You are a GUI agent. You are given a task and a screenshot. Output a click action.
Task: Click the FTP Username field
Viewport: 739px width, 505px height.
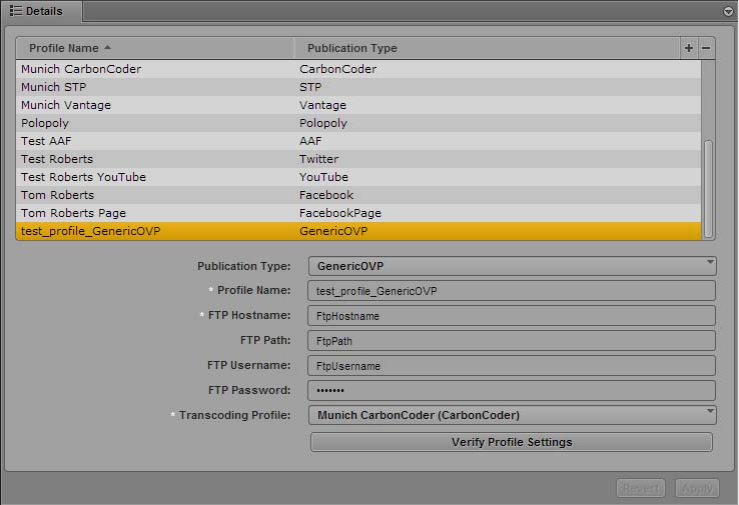point(512,366)
